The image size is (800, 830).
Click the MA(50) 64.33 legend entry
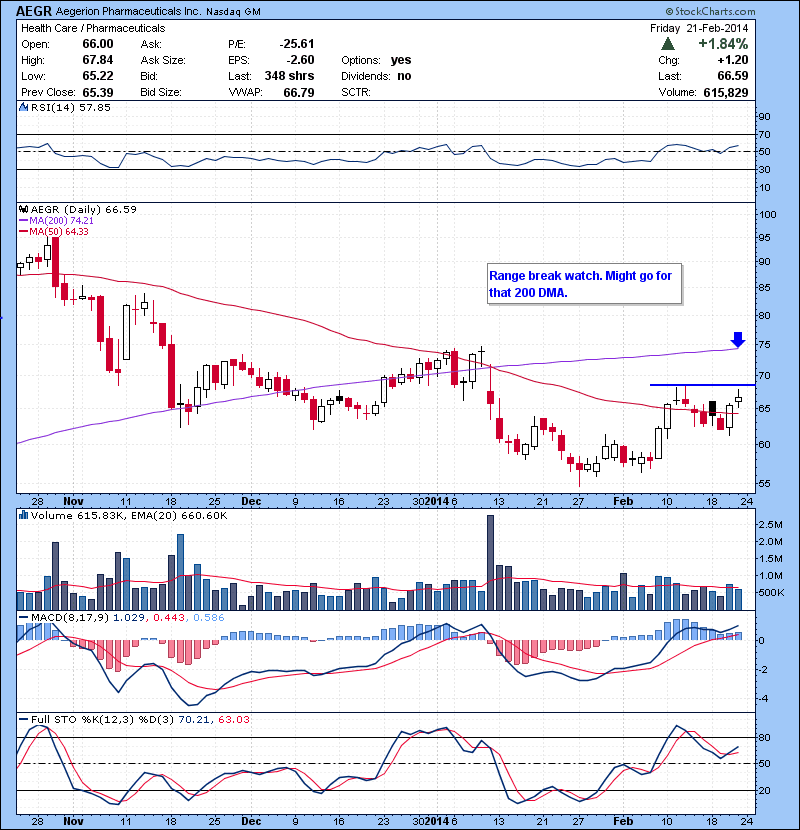point(53,232)
